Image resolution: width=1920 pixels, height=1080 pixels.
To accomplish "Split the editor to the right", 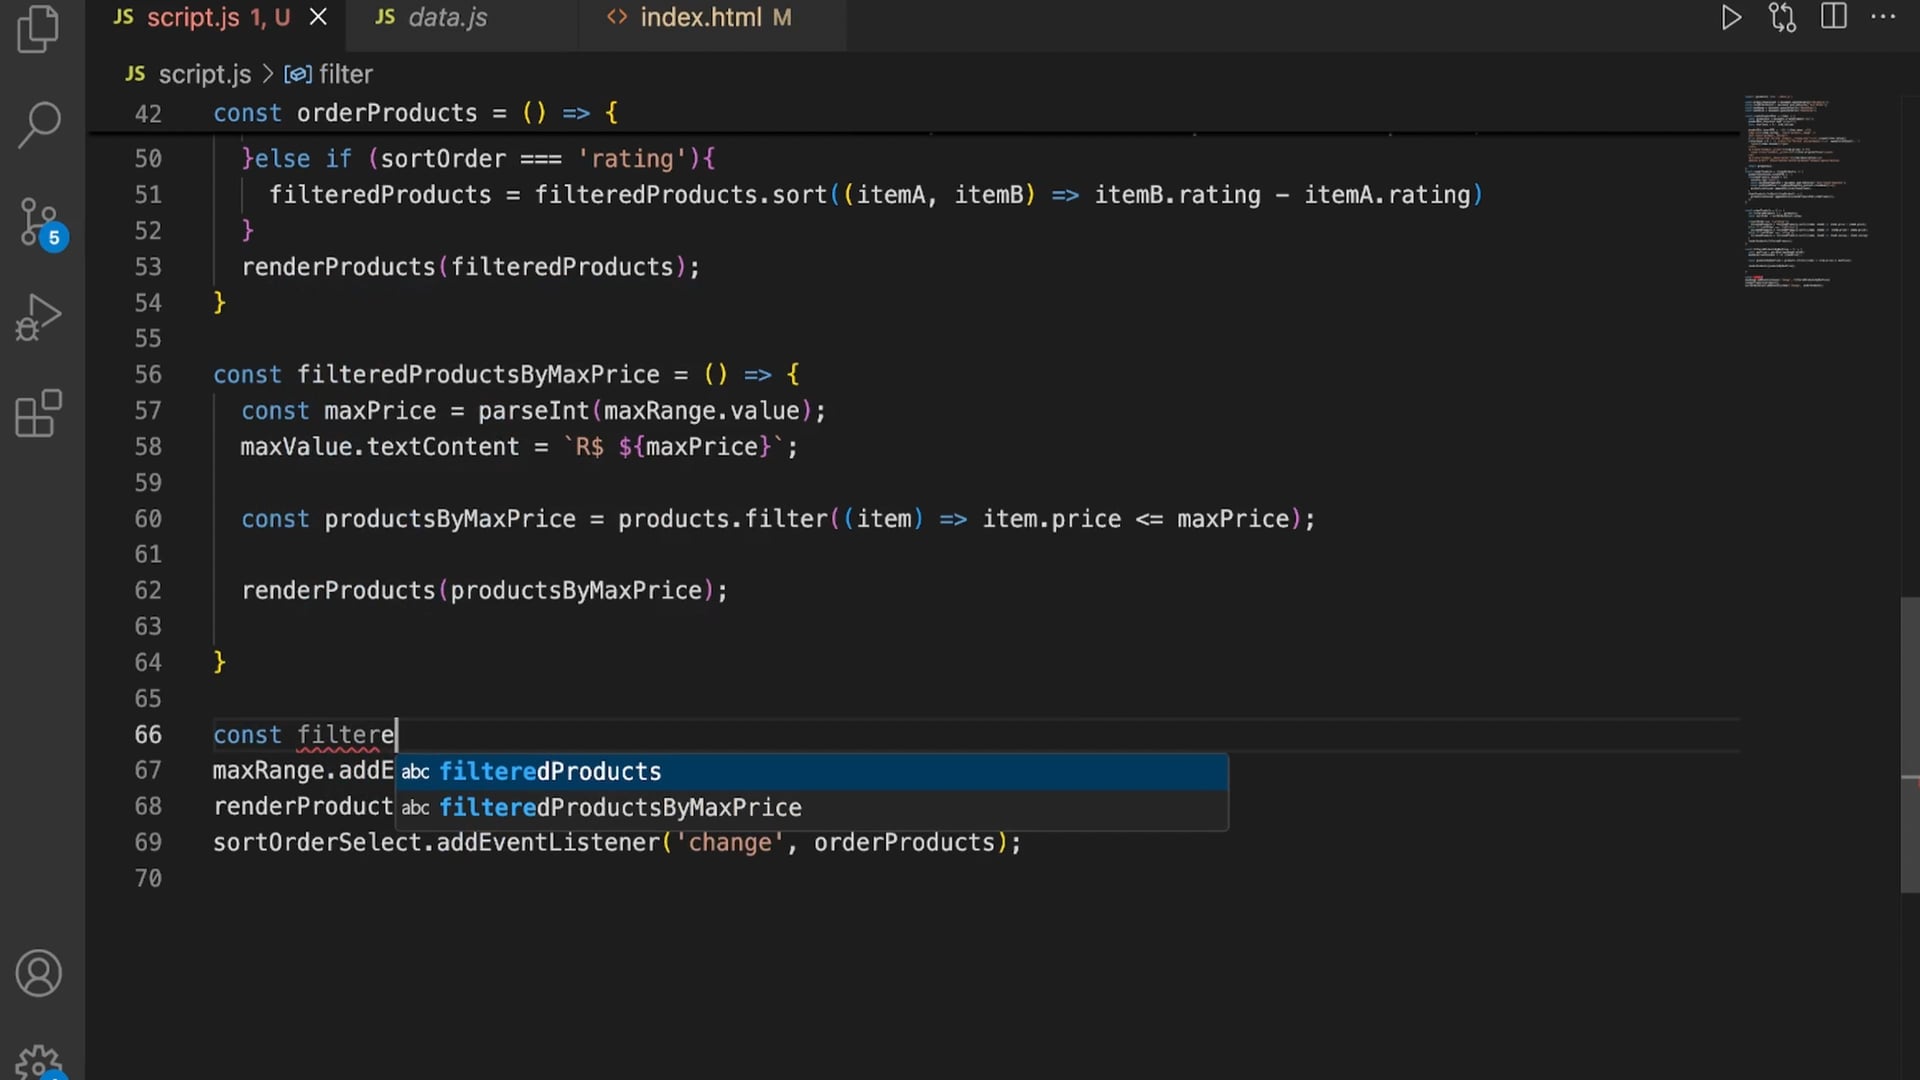I will [1834, 16].
